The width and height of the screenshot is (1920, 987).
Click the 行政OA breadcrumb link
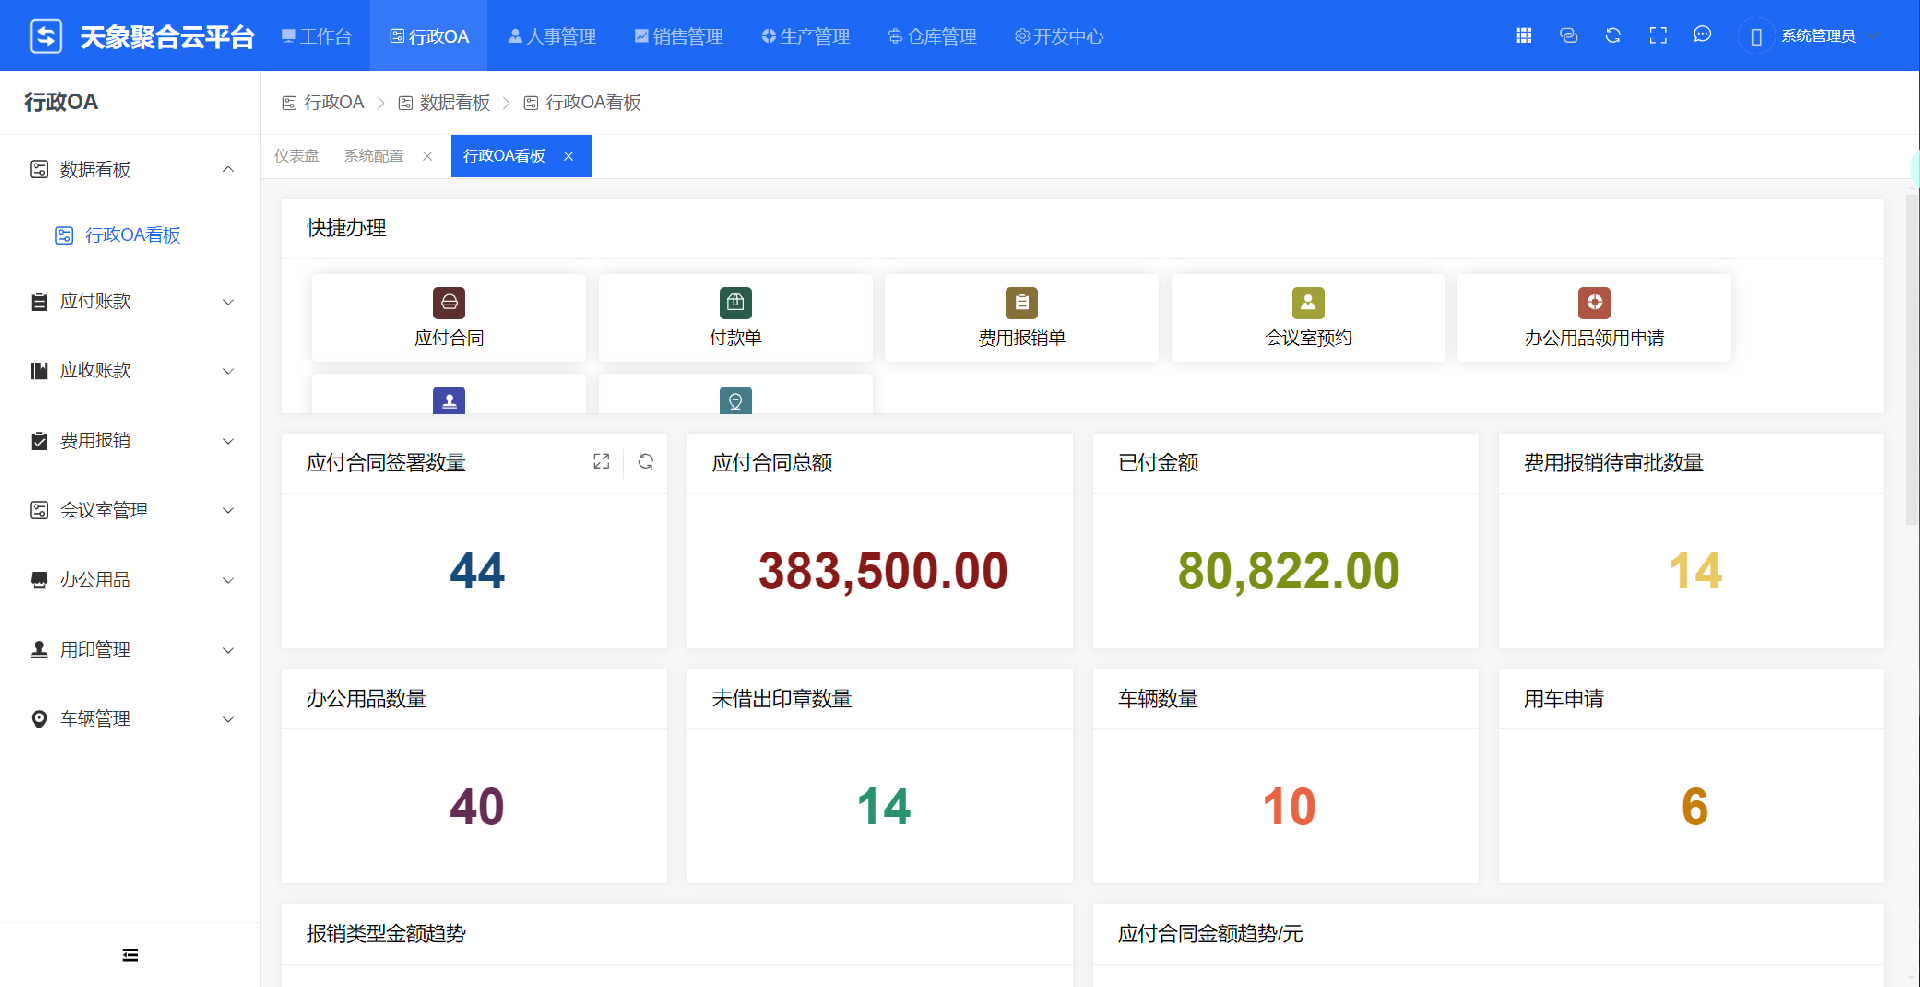point(323,102)
